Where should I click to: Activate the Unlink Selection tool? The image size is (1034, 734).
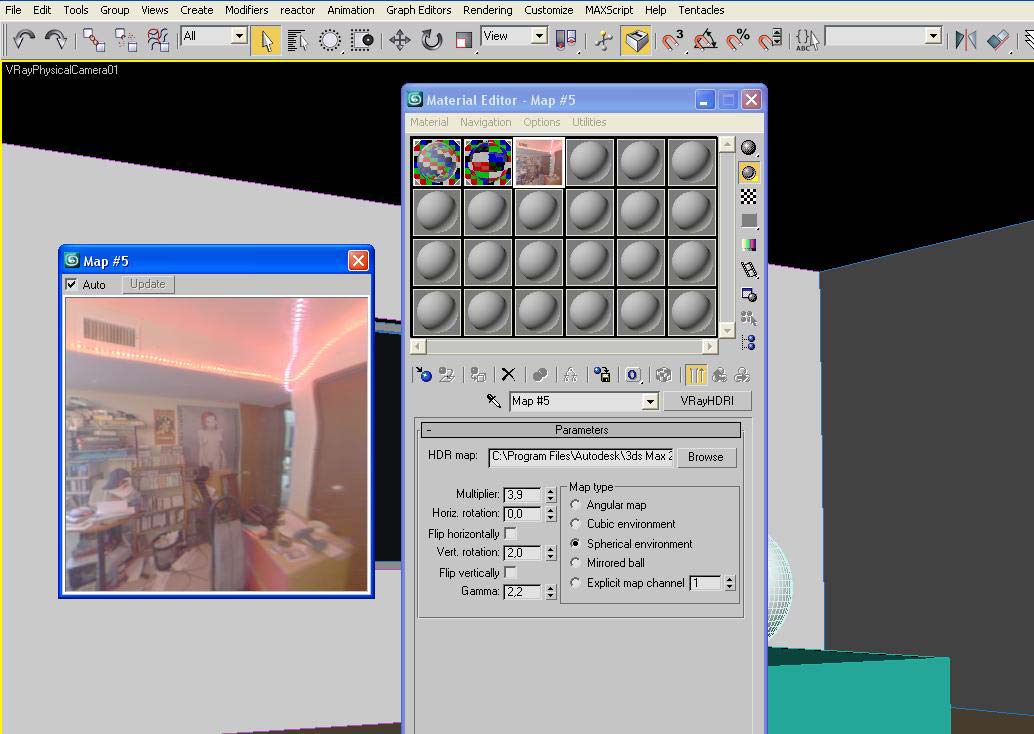pyautogui.click(x=125, y=40)
